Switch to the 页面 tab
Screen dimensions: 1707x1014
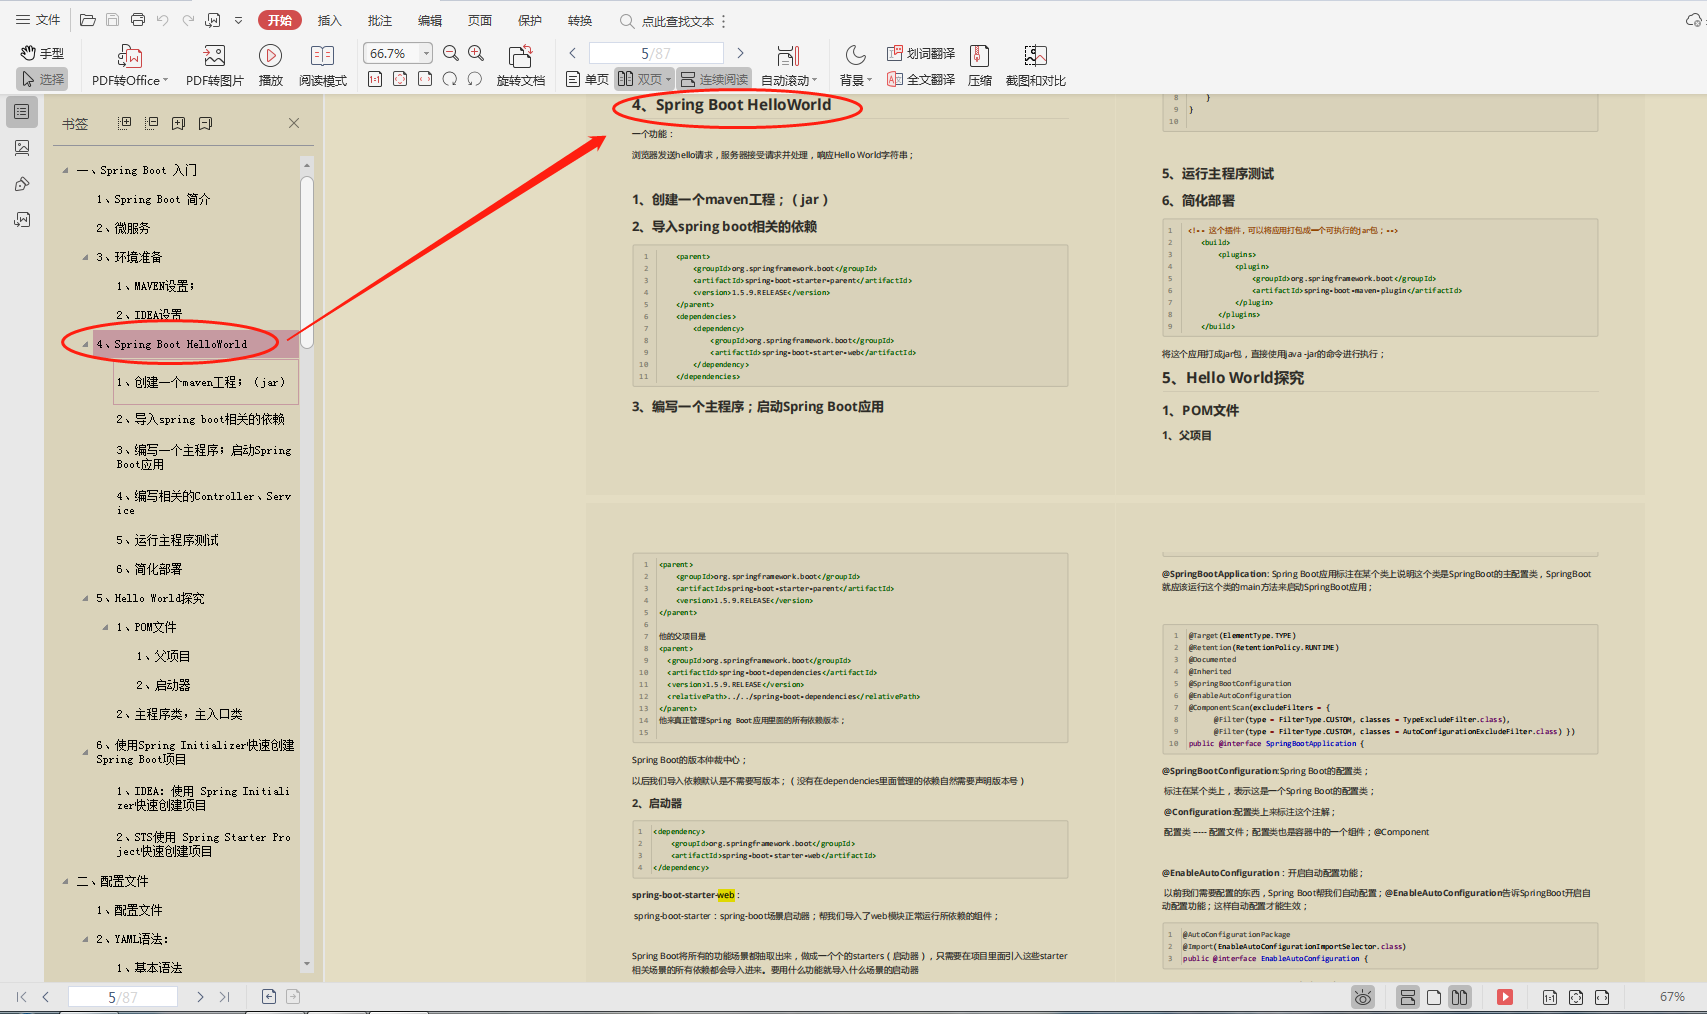480,20
